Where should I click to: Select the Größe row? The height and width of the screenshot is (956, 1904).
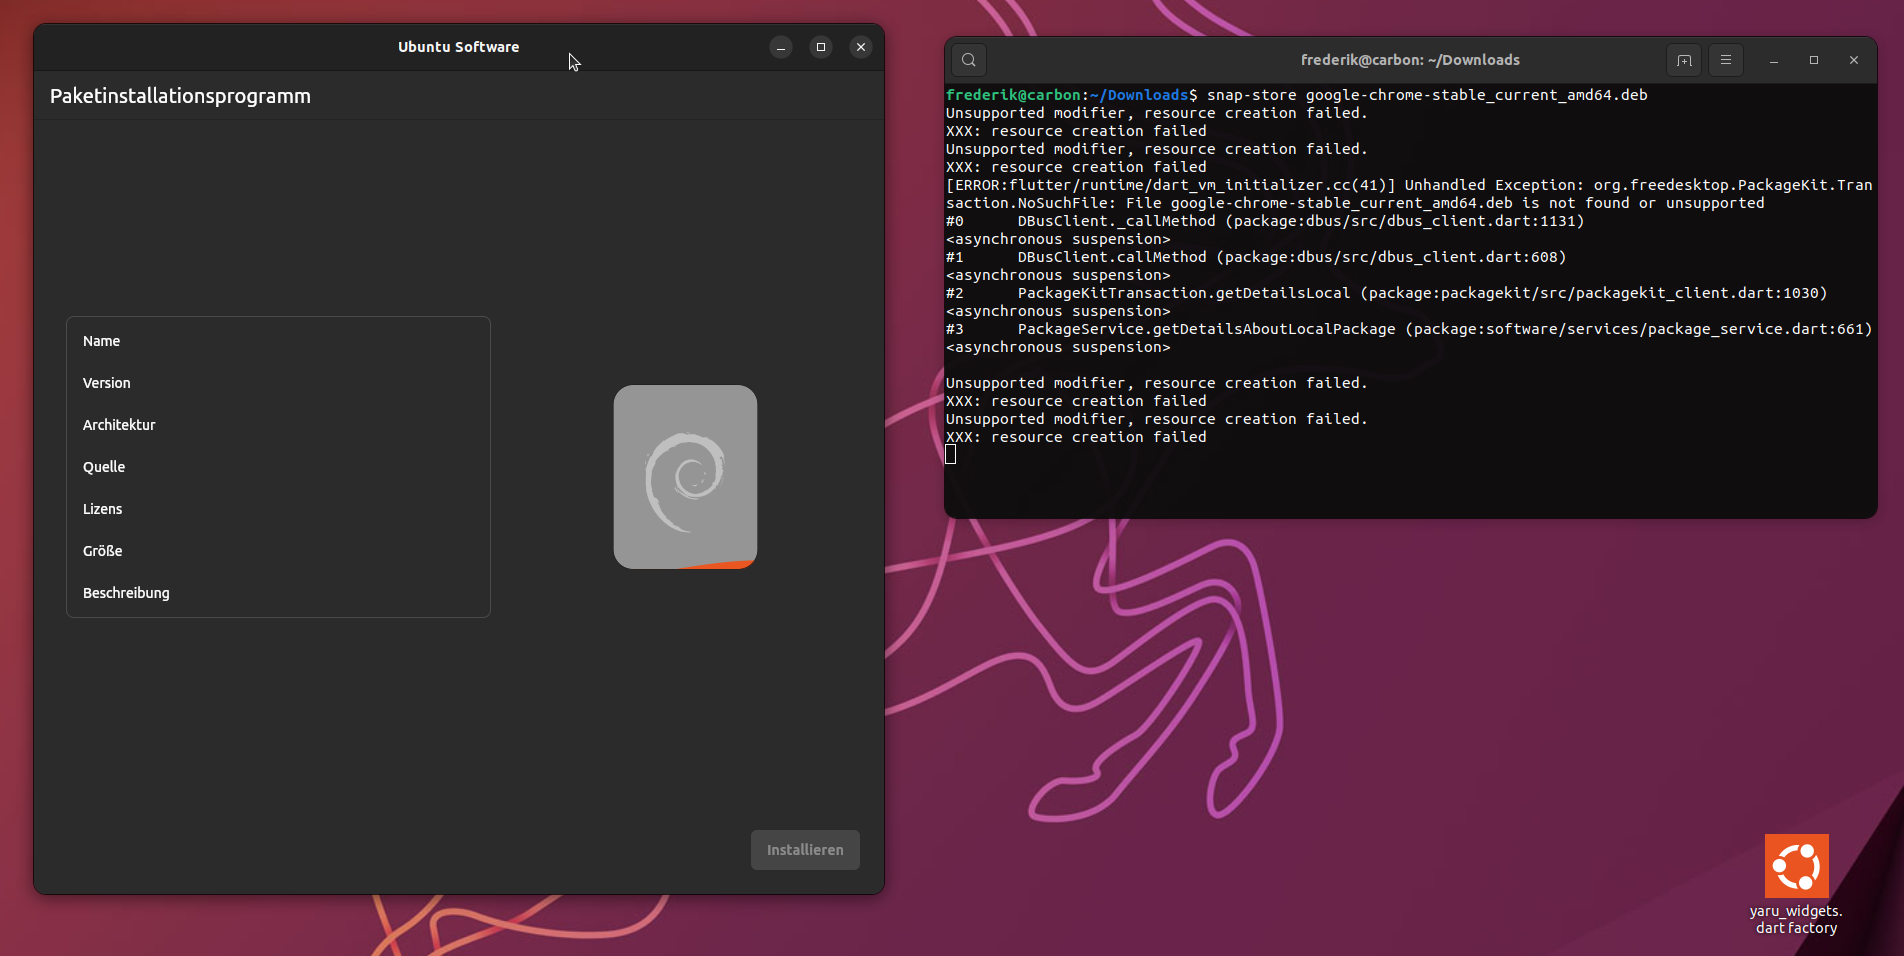278,551
